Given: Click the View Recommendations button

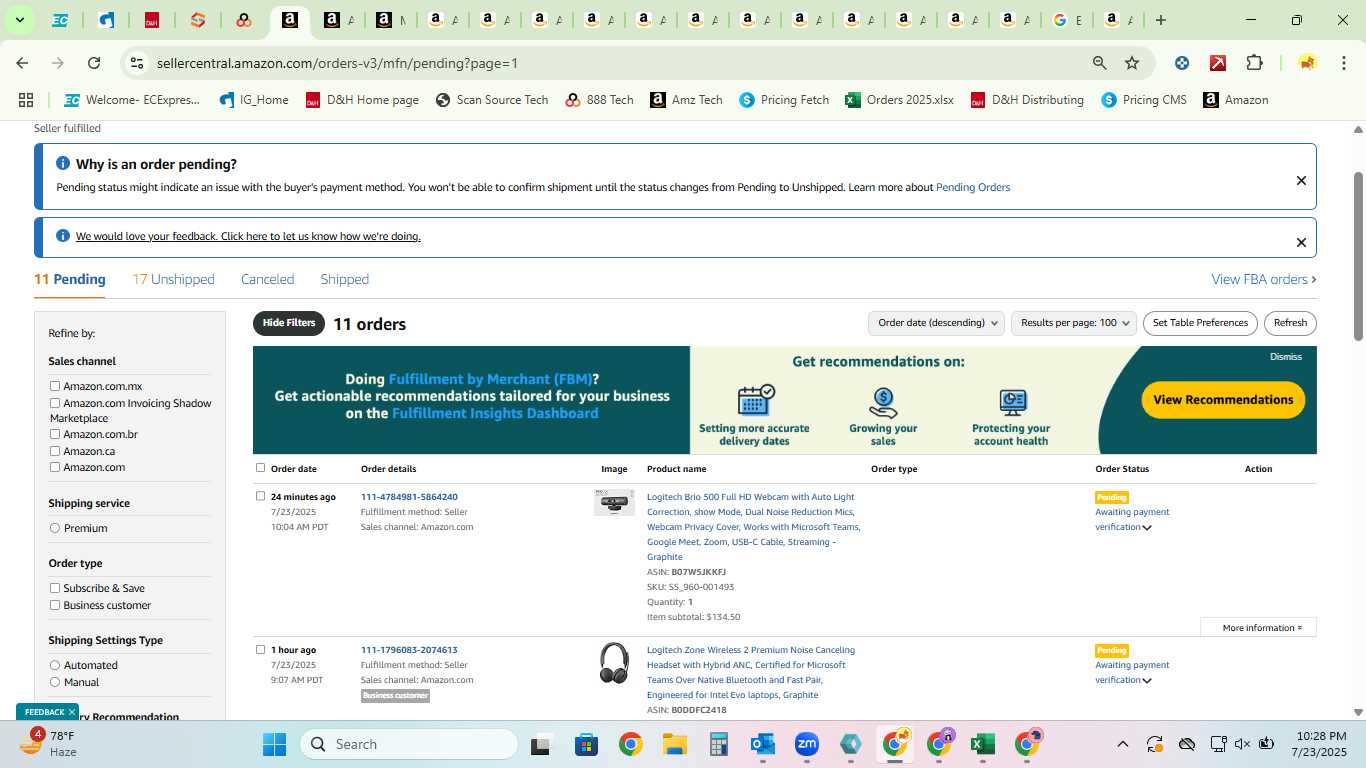Looking at the screenshot, I should coord(1223,400).
